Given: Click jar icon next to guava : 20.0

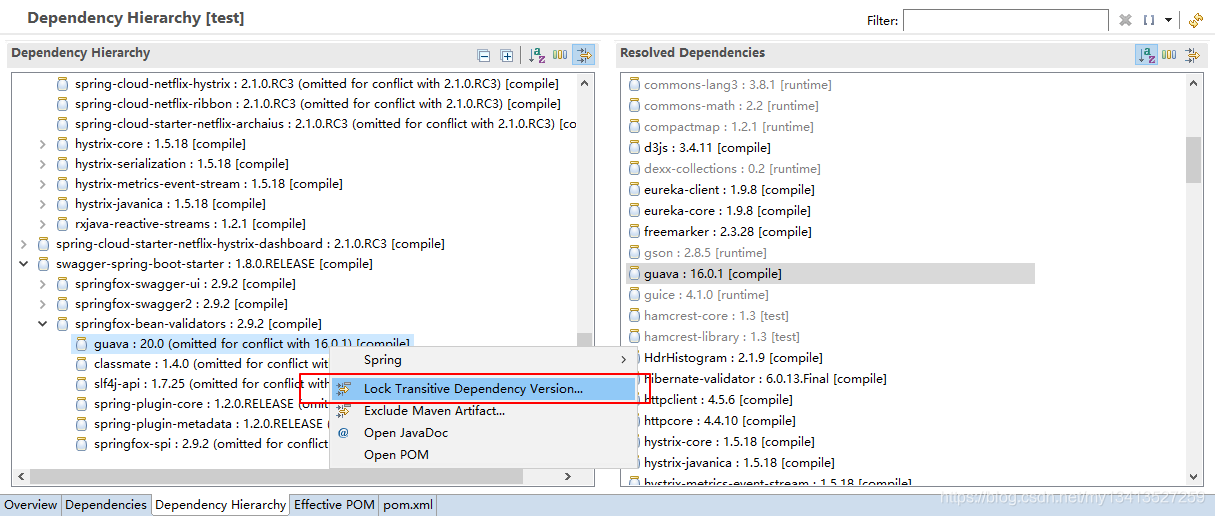Looking at the screenshot, I should [82, 344].
